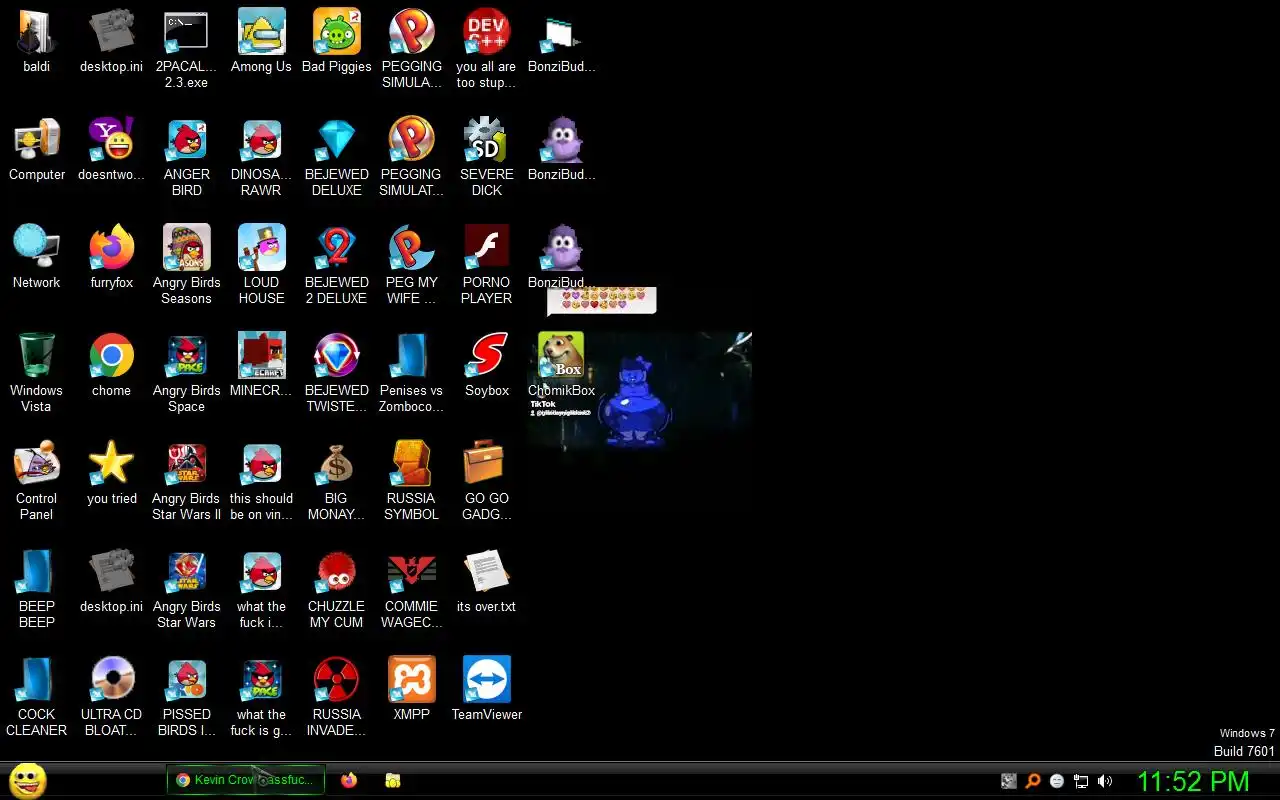Select the BEEP BEEP shortcut
Viewport: 1280px width, 800px height.
coord(37,572)
